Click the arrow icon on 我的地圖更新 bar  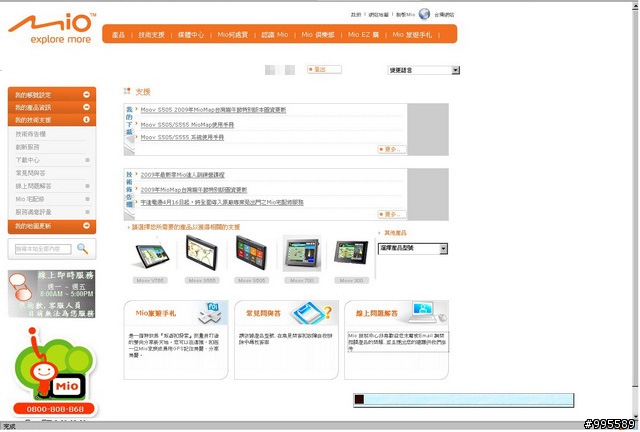(87, 225)
